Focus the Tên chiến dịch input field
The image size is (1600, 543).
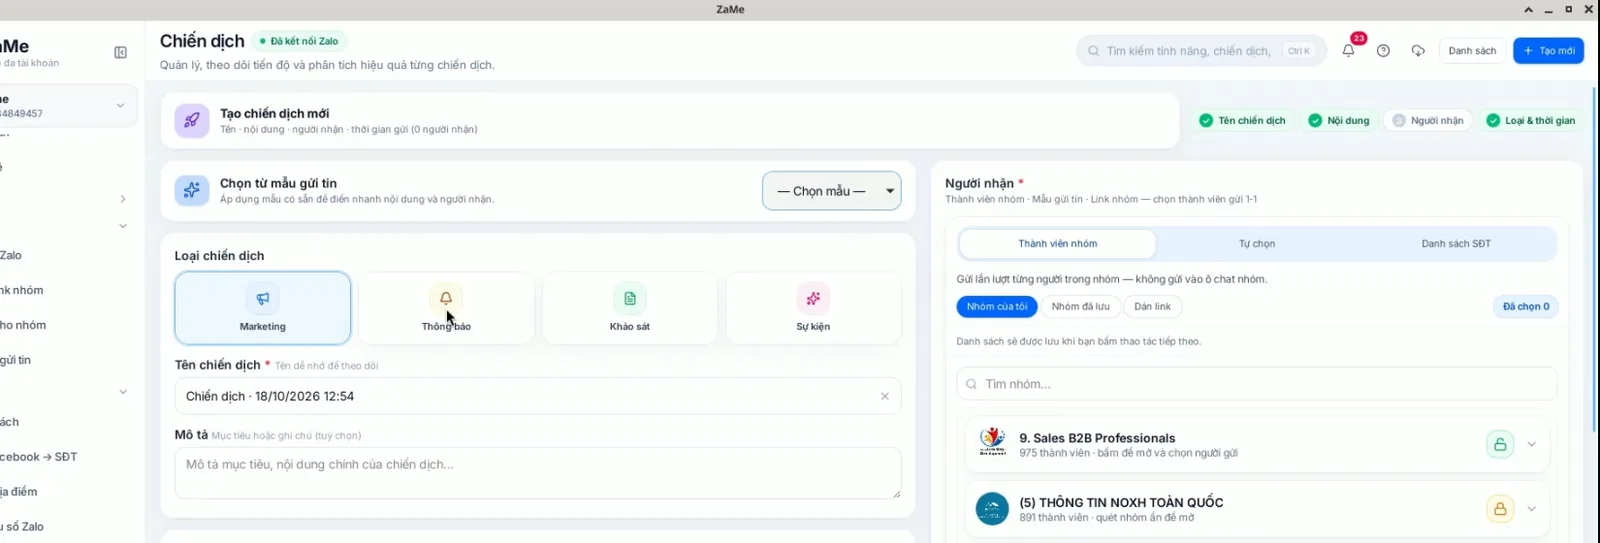tap(538, 396)
